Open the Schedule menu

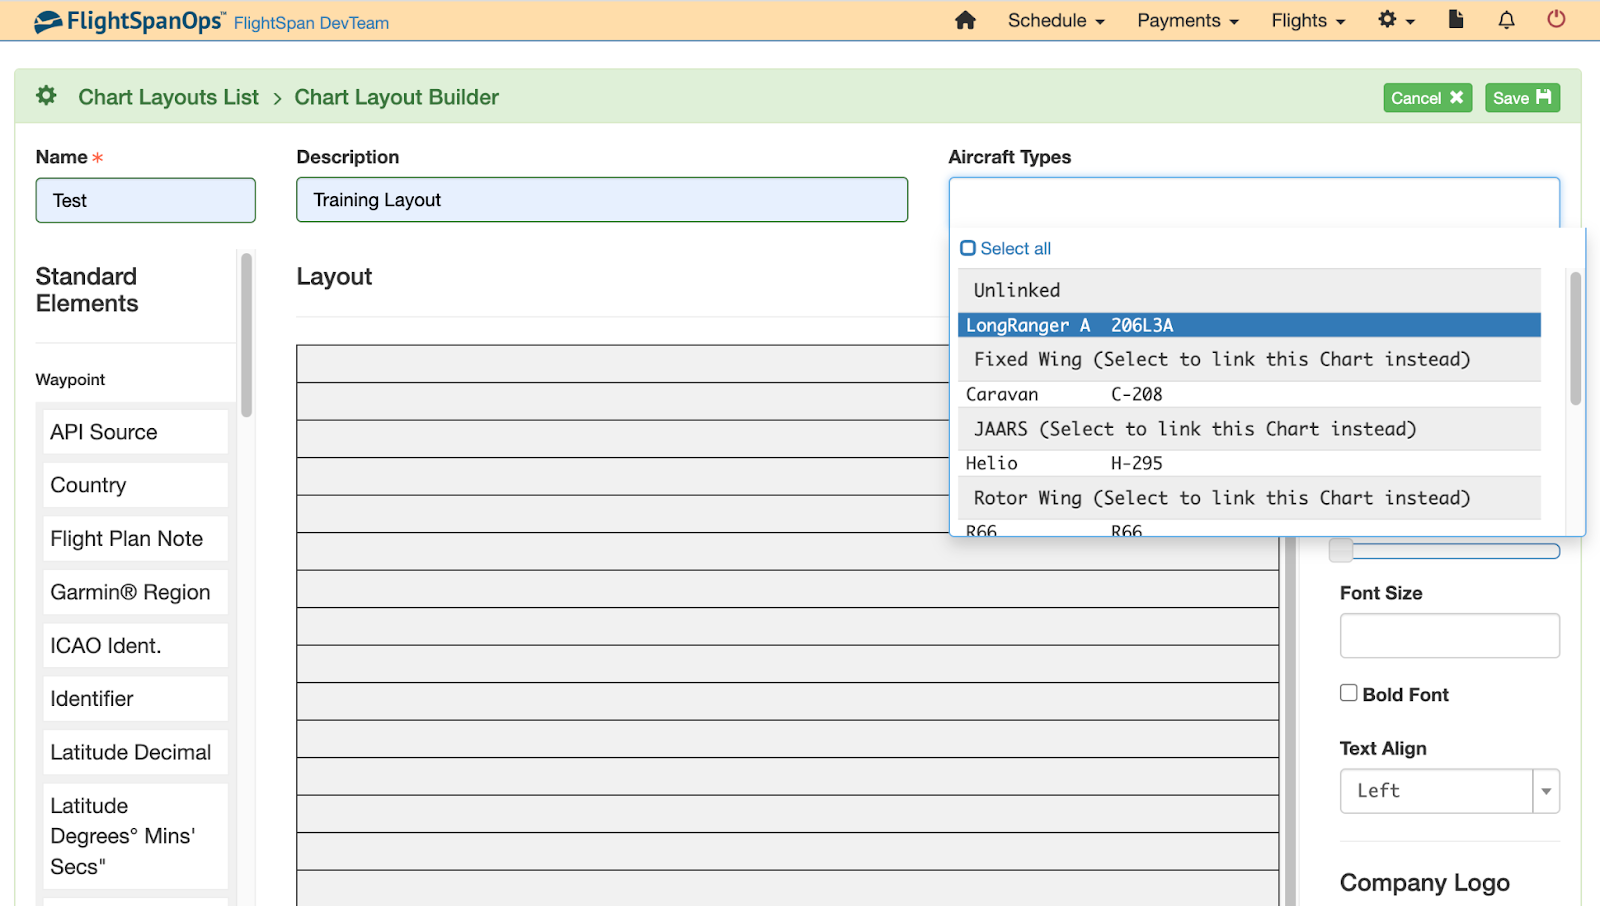[1054, 20]
